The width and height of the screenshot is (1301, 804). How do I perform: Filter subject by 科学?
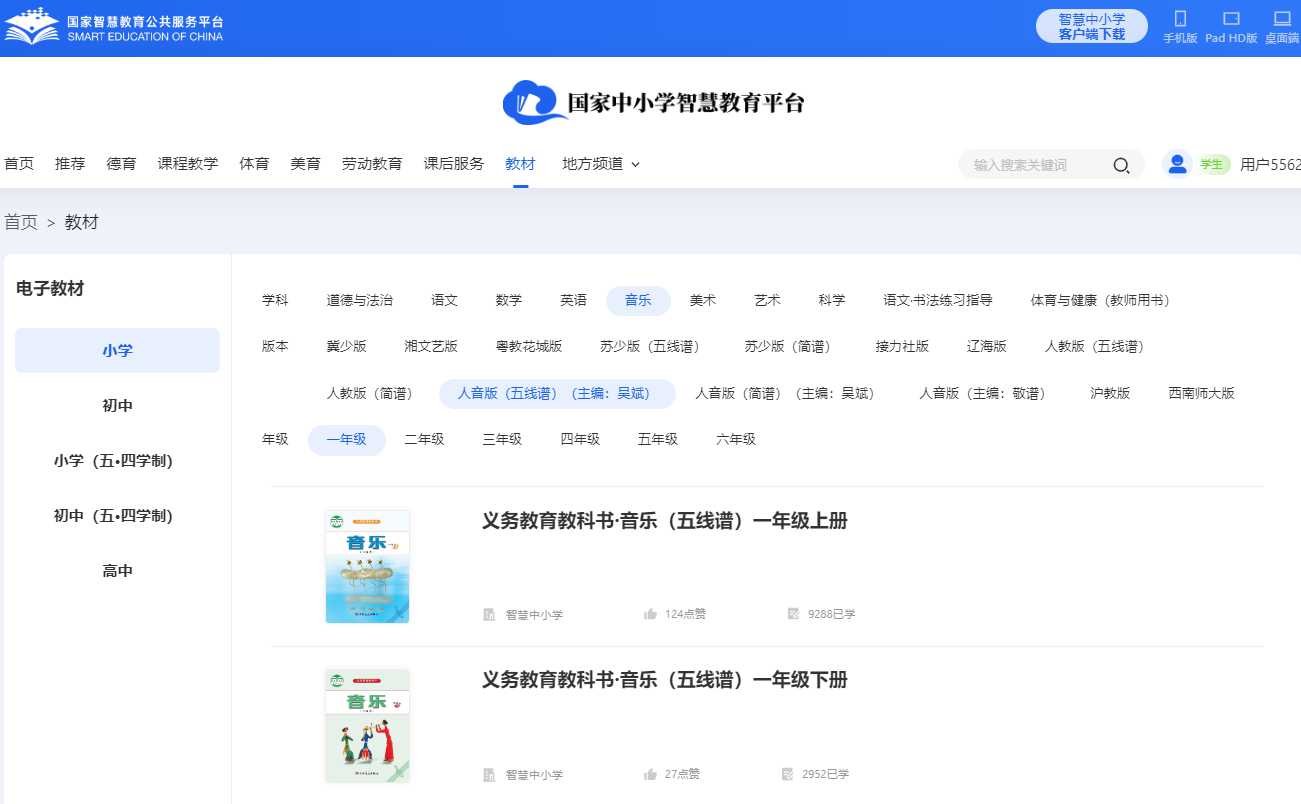[x=832, y=300]
